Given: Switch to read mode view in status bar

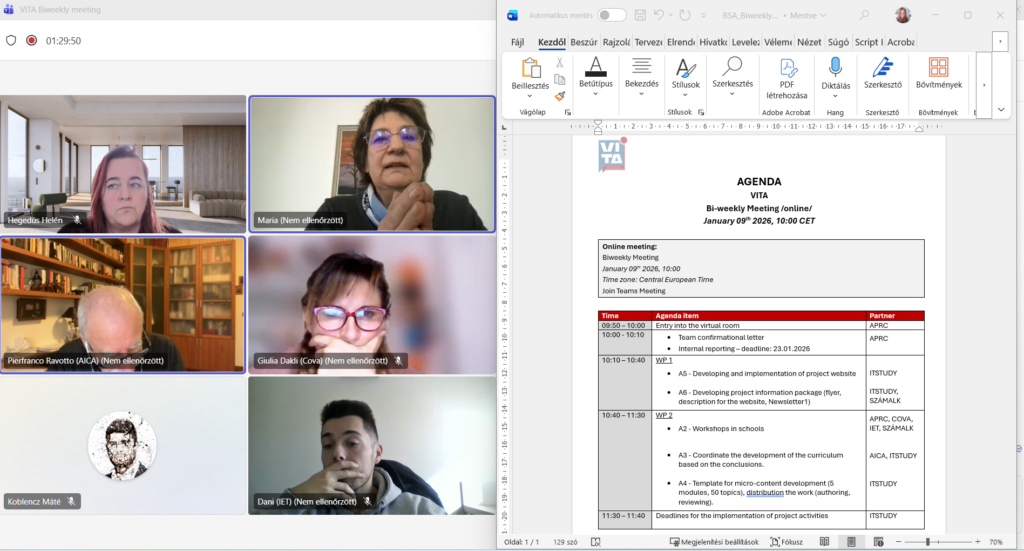Looking at the screenshot, I should [x=824, y=542].
